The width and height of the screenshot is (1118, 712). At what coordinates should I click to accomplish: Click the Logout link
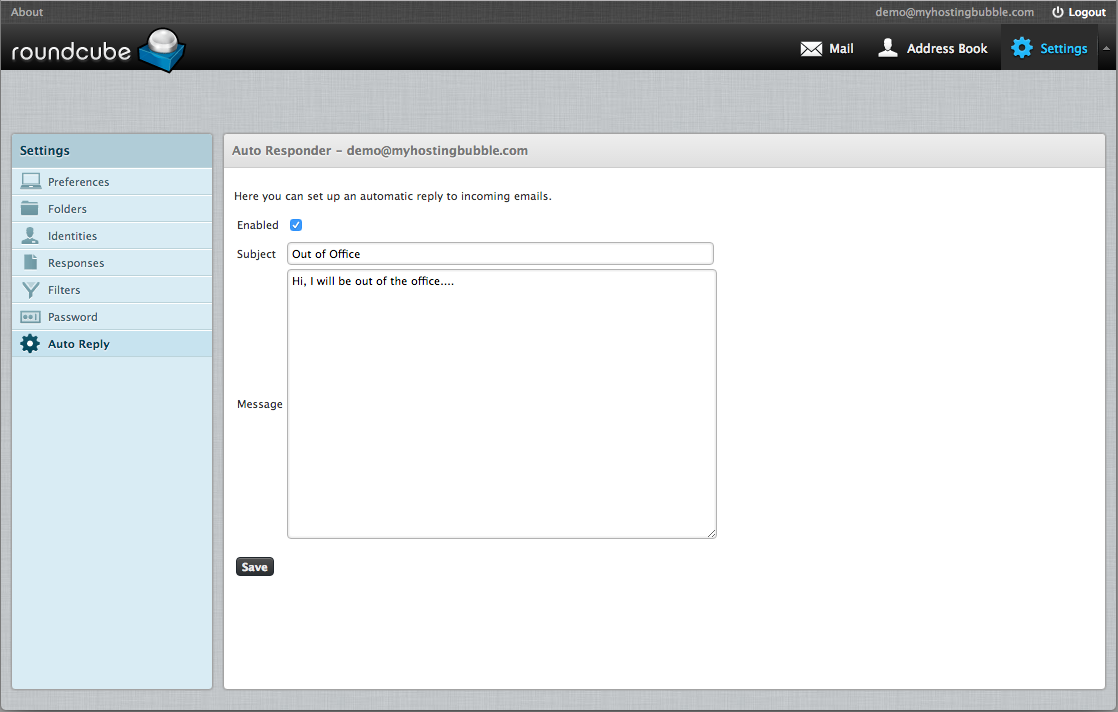pyautogui.click(x=1079, y=12)
